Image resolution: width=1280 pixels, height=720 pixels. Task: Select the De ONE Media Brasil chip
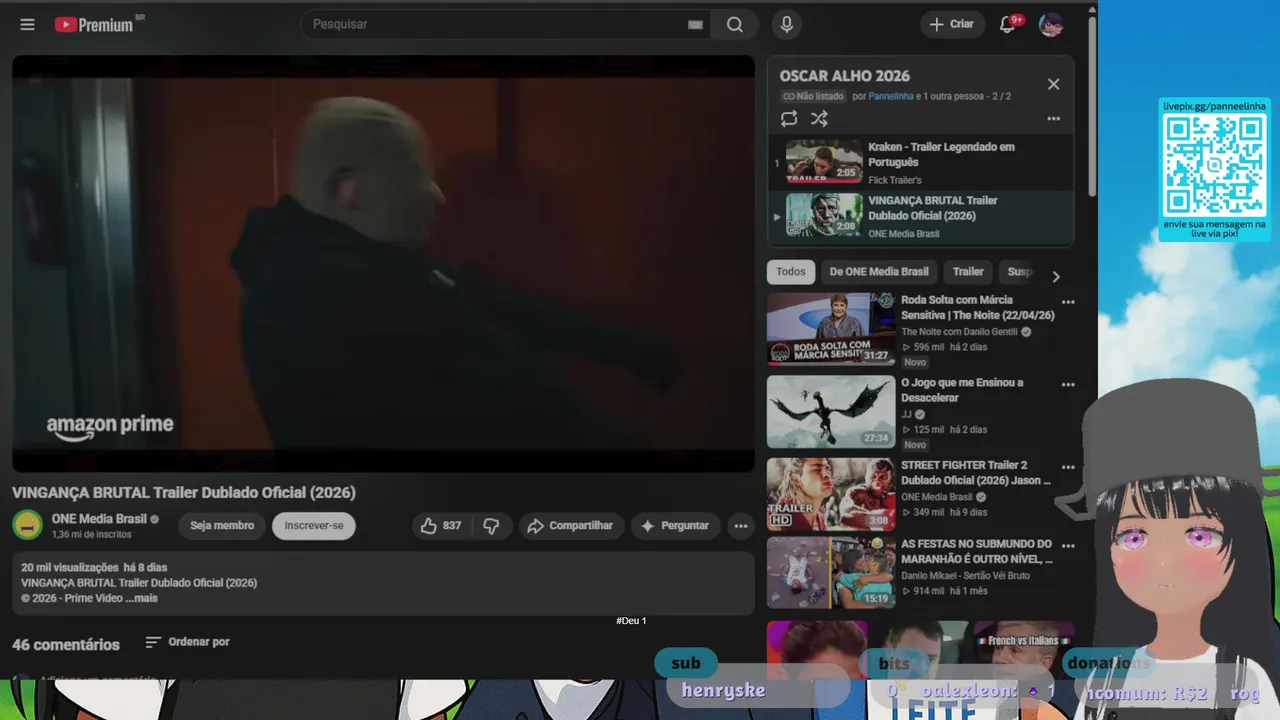click(879, 272)
